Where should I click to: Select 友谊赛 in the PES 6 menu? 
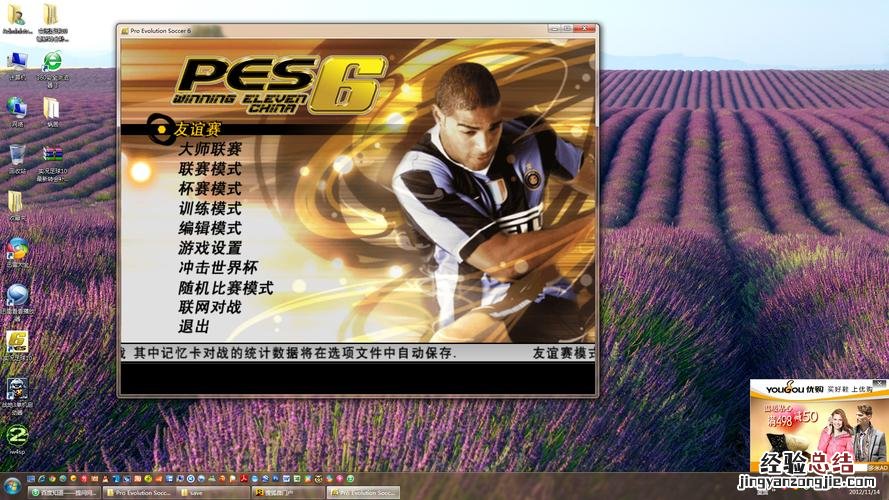click(x=197, y=129)
